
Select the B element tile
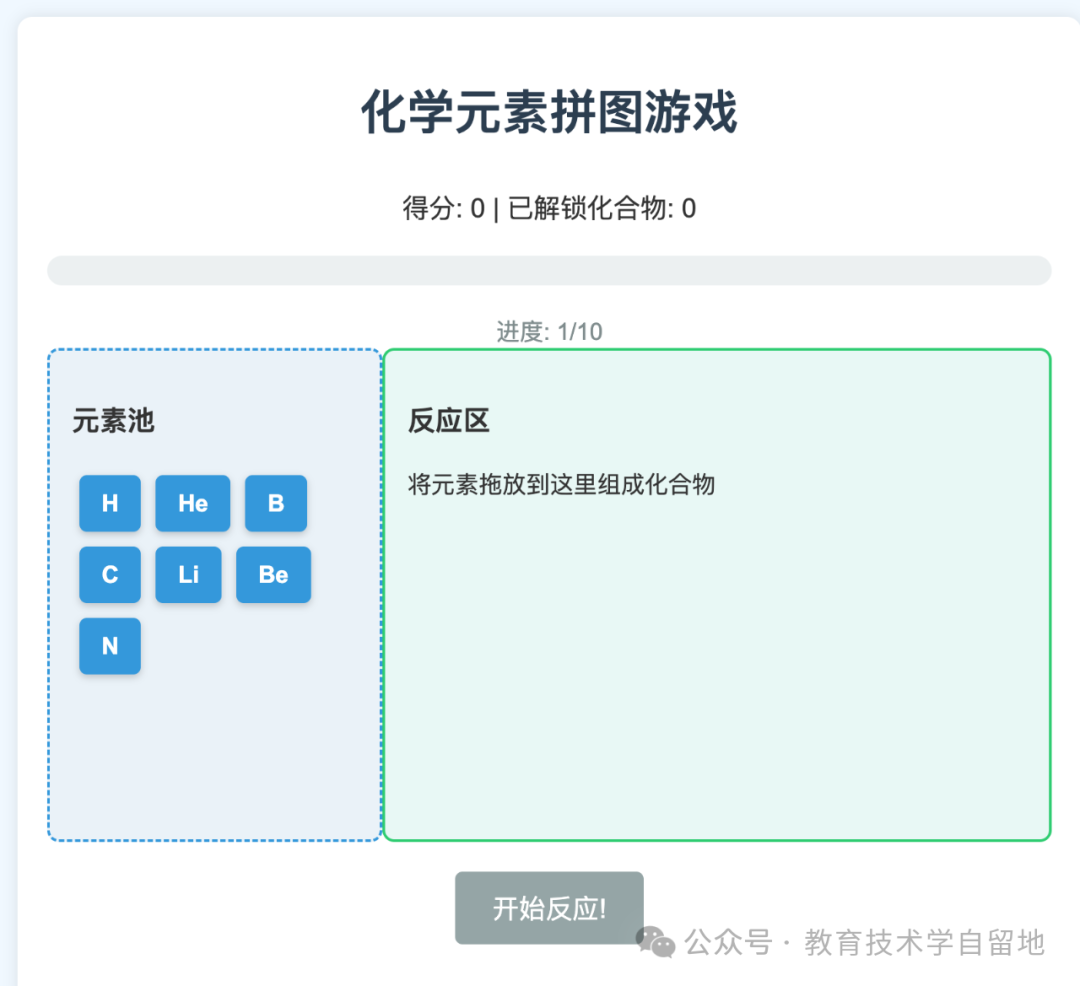coord(276,504)
